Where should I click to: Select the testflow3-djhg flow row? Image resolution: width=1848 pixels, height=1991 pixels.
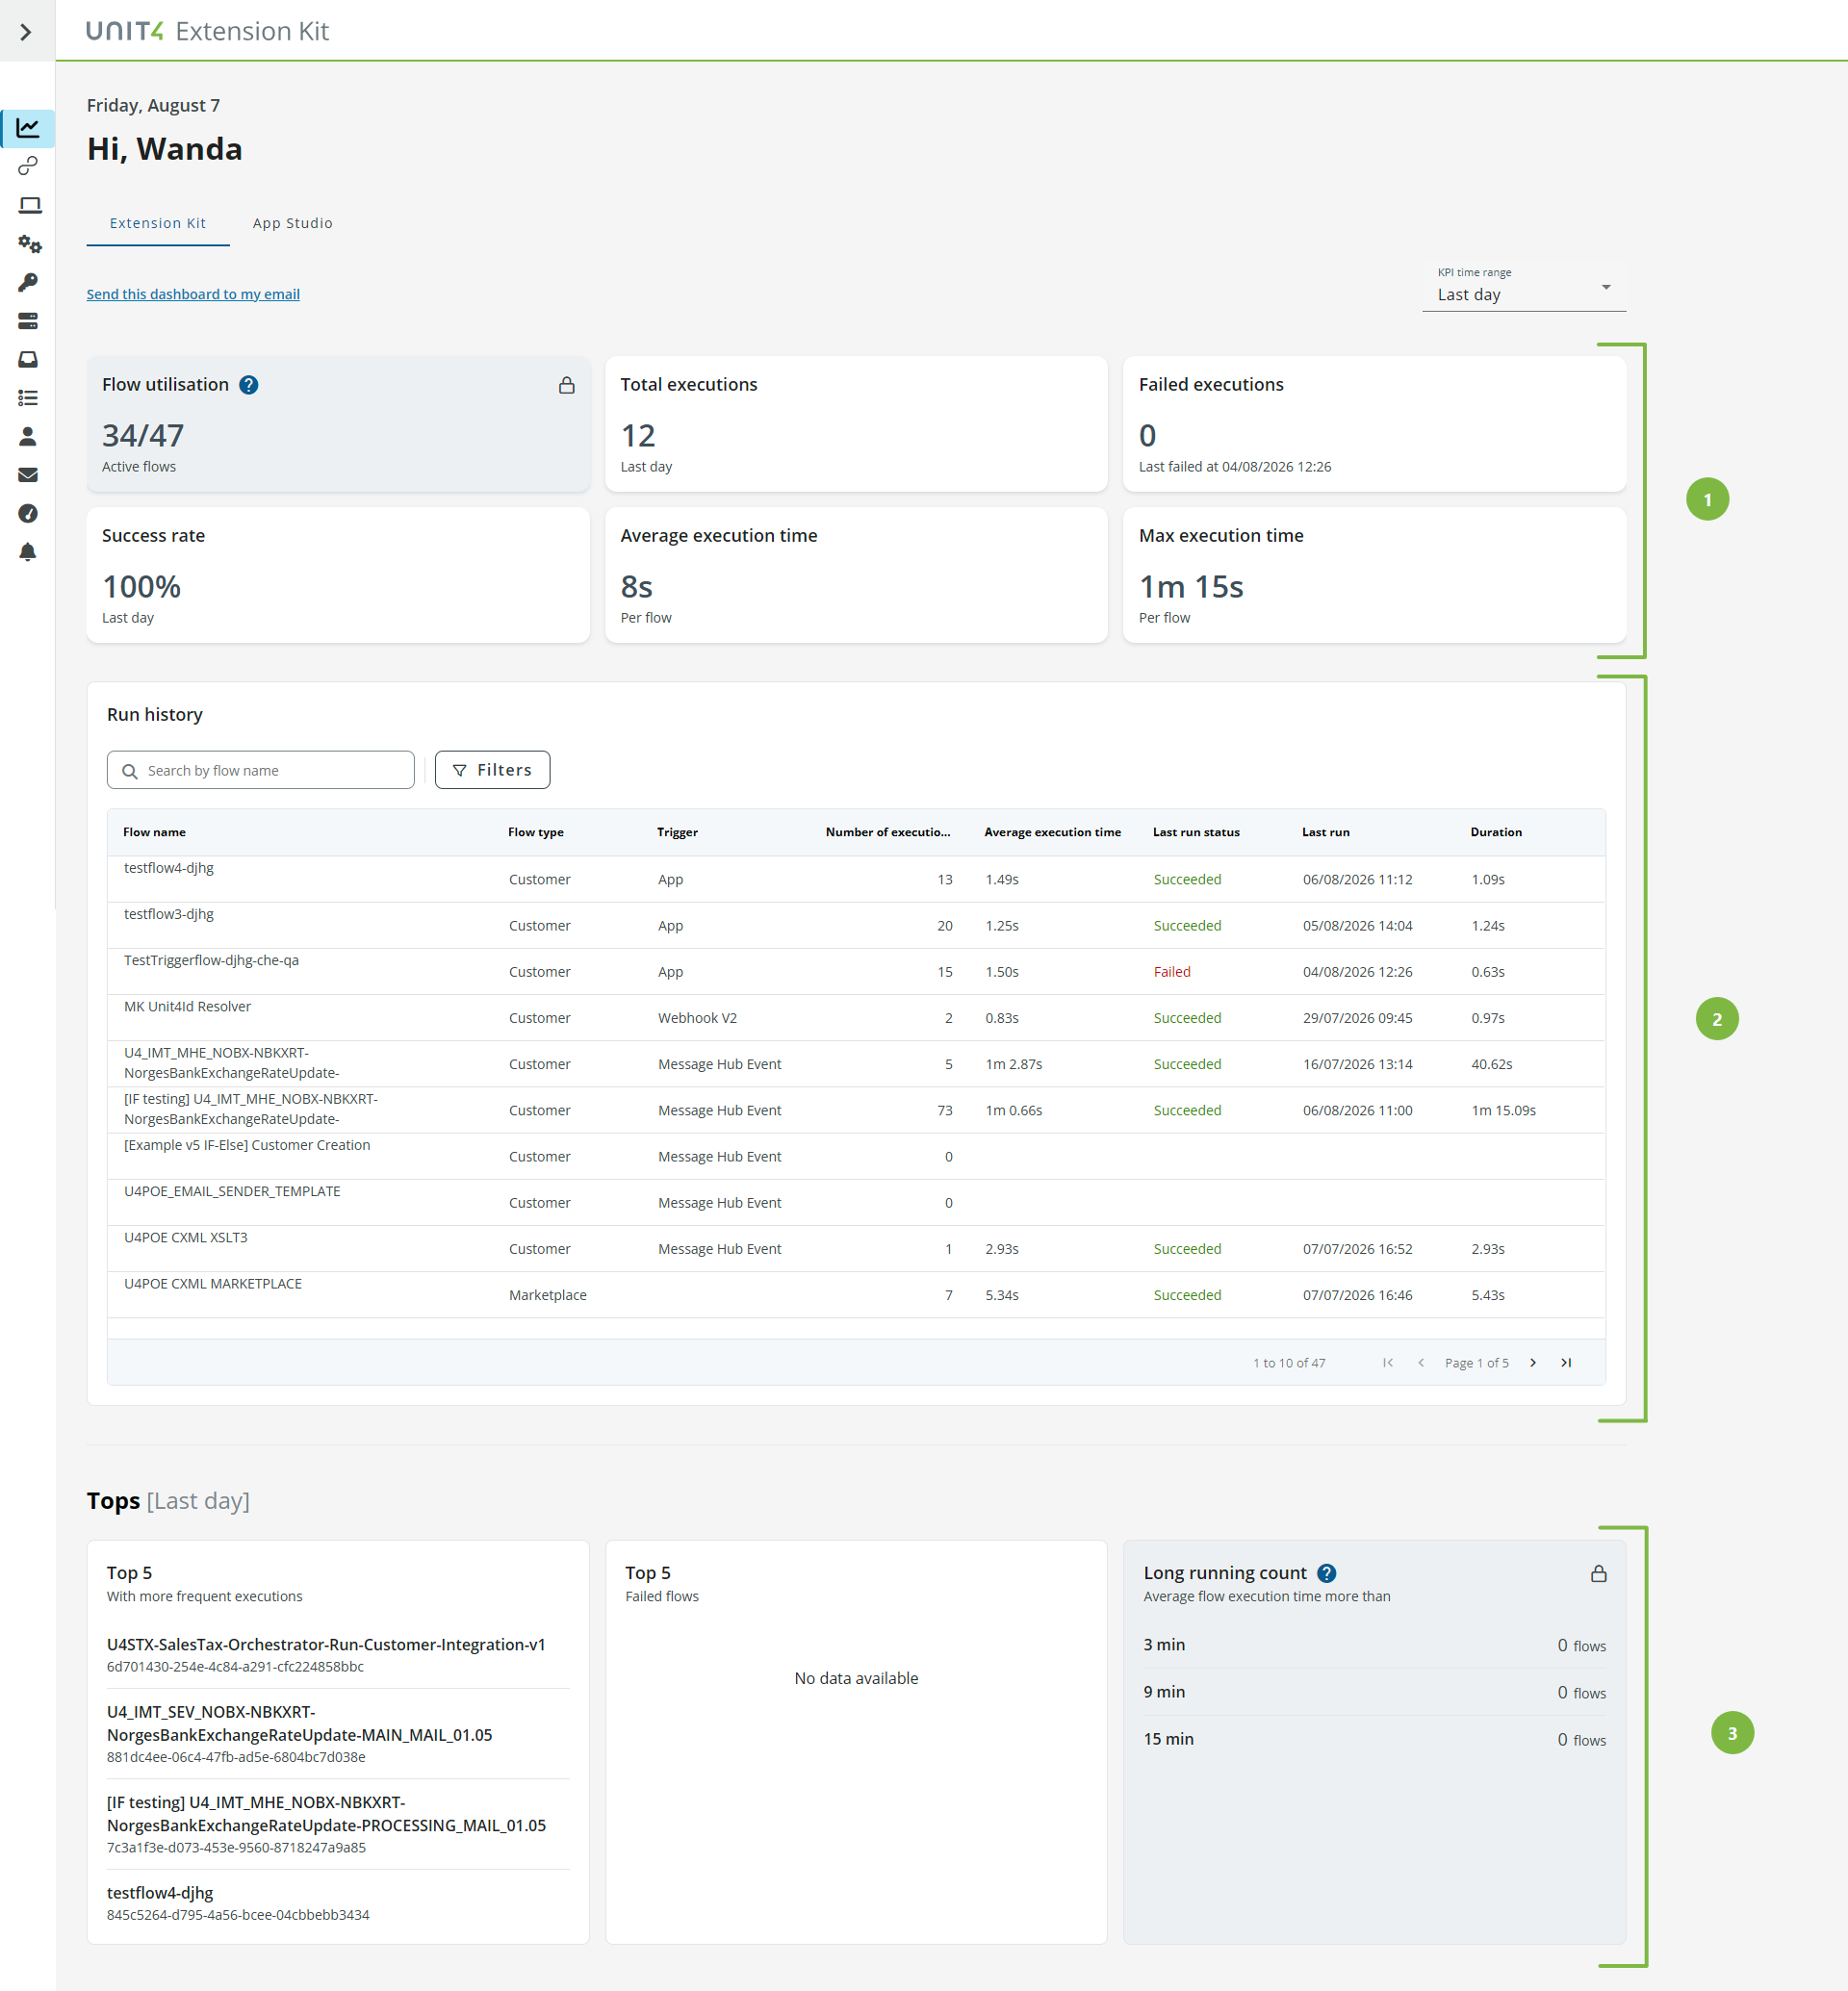coord(856,925)
